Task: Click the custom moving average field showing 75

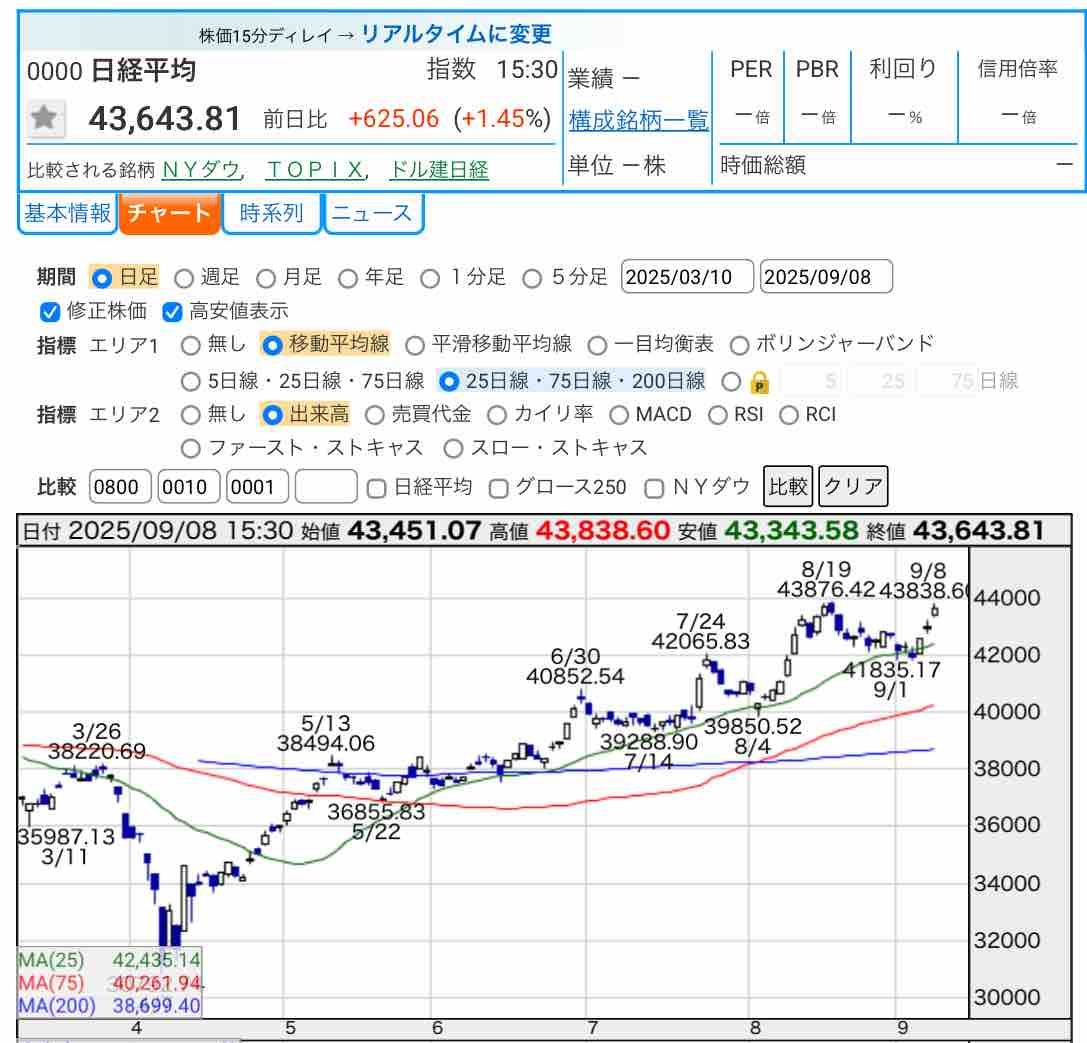Action: point(948,381)
